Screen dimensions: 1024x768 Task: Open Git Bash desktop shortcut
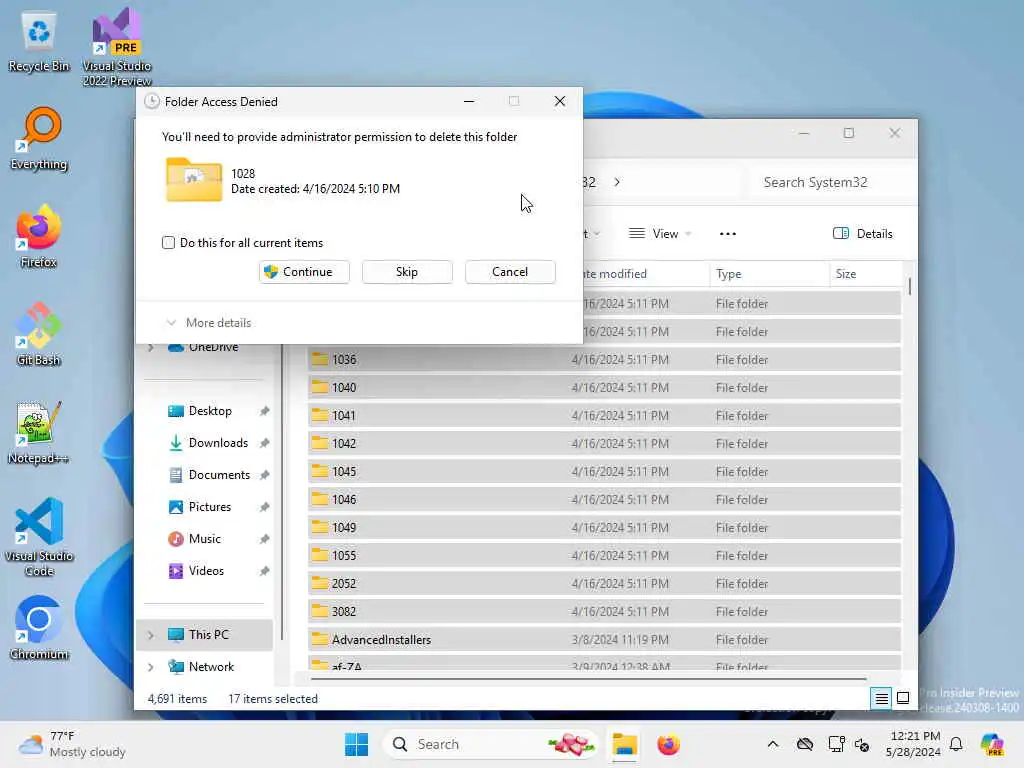click(x=39, y=334)
